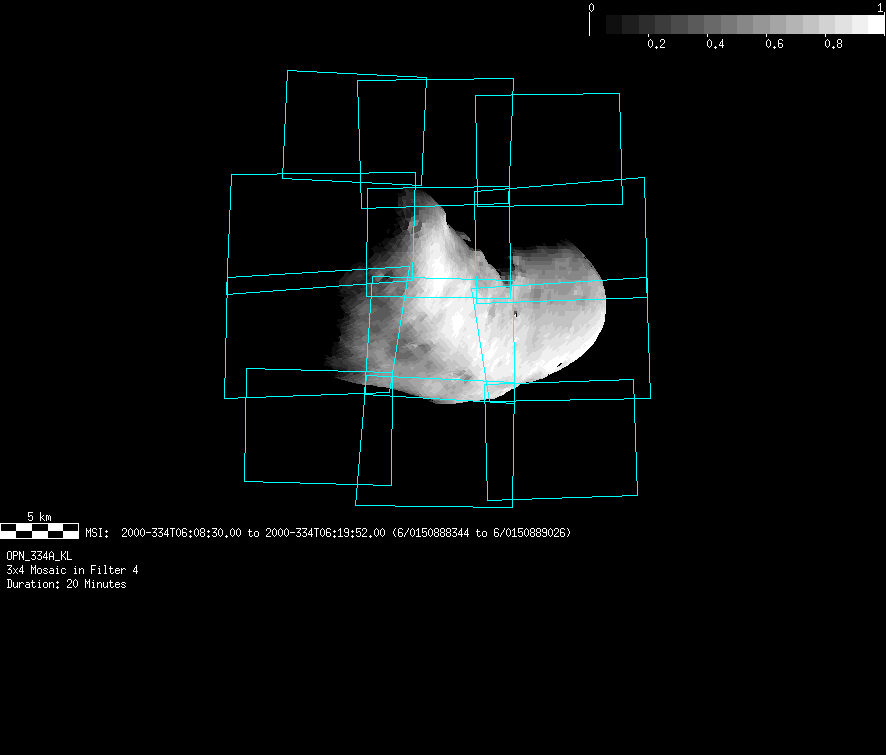Viewport: 886px width, 755px height.
Task: Select the 5 km scale label
Action: (39, 516)
